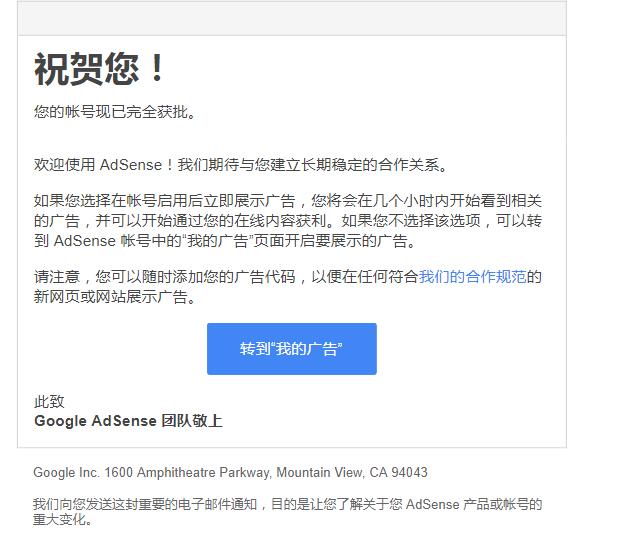The image size is (634, 533).
Task: Click the 此致 closing text
Action: point(49,402)
